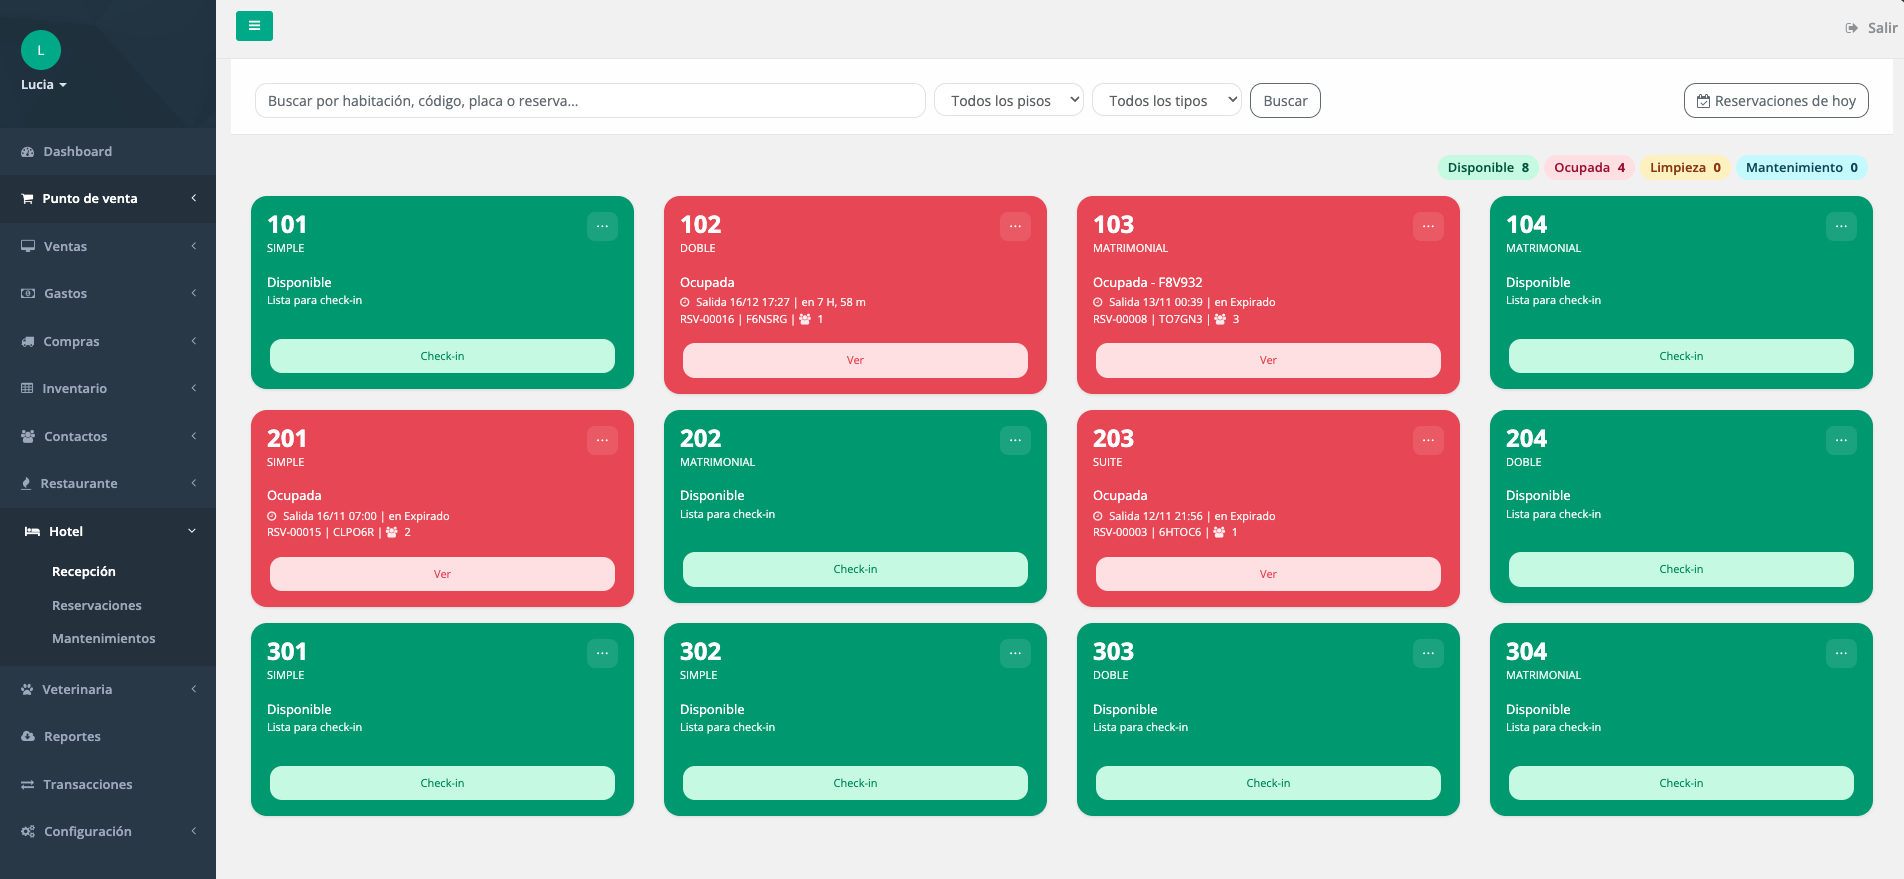The image size is (1904, 879).
Task: Open room 304 options ellipsis menu
Action: pos(1841,653)
